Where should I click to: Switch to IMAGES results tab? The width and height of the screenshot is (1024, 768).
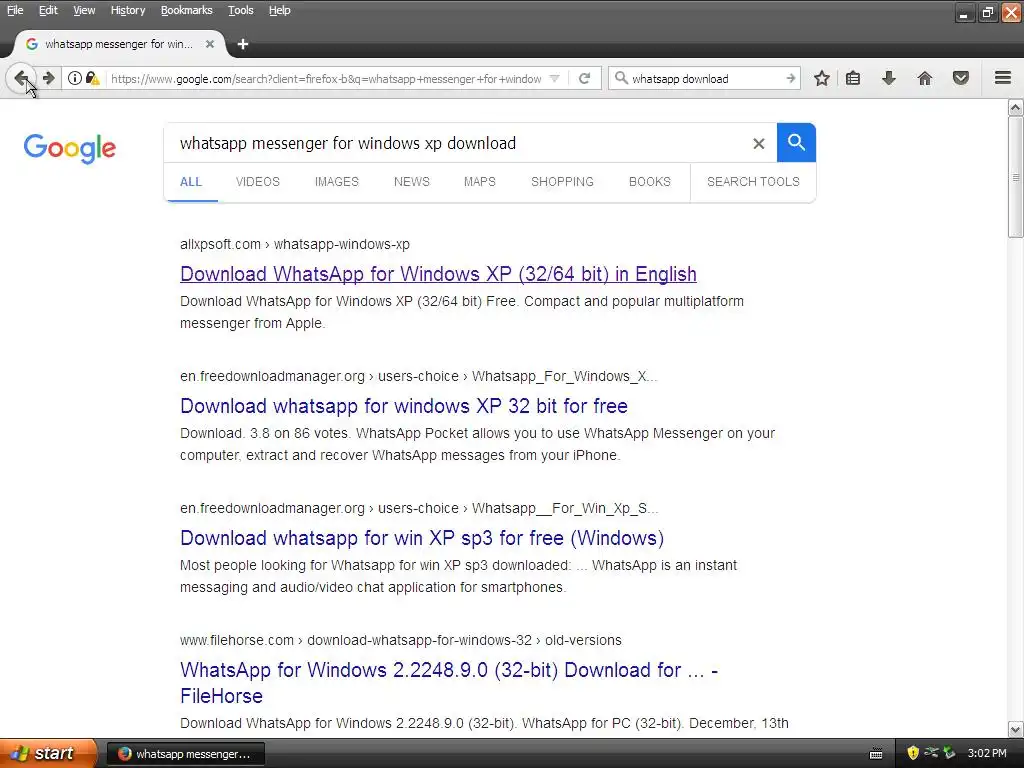336,182
